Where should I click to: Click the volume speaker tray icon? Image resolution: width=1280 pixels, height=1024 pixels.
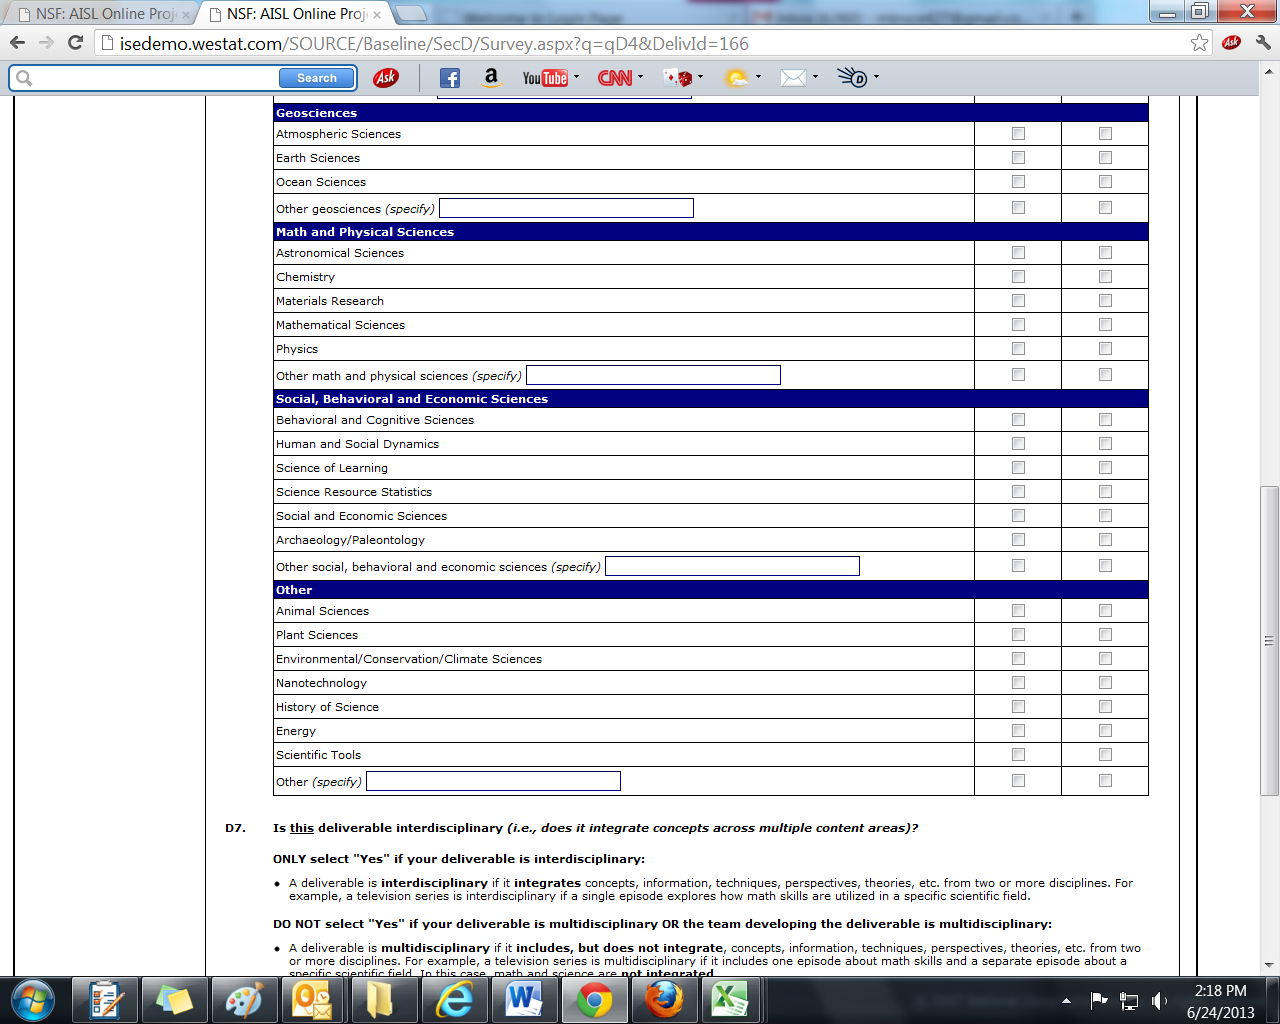click(1159, 1000)
